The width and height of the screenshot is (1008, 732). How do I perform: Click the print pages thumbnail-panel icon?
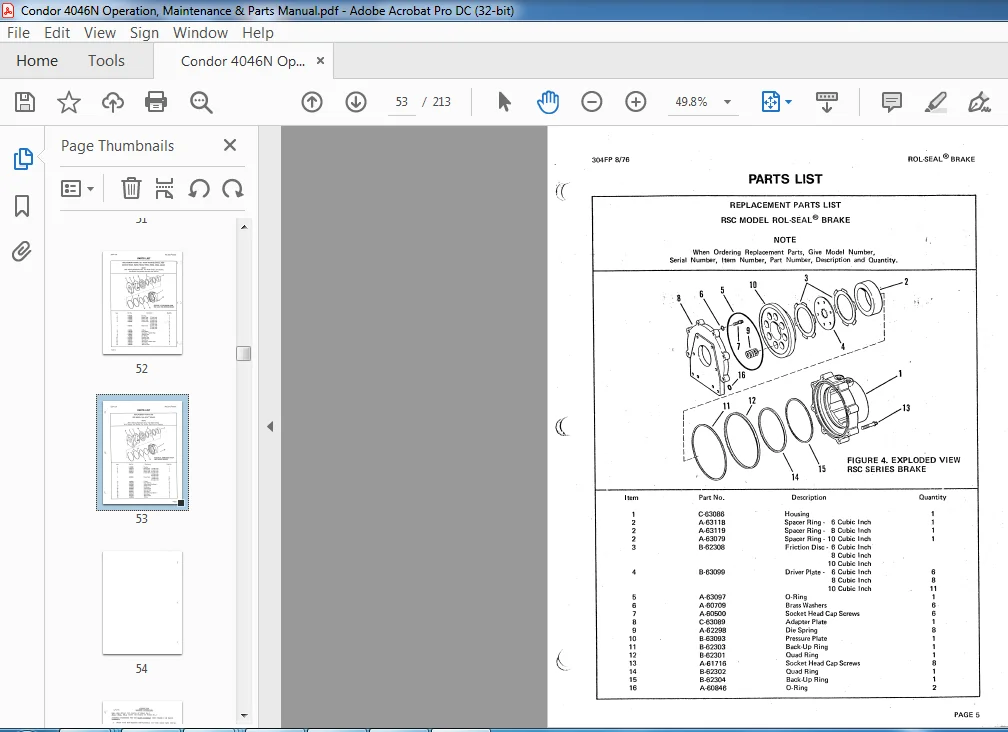coord(165,188)
